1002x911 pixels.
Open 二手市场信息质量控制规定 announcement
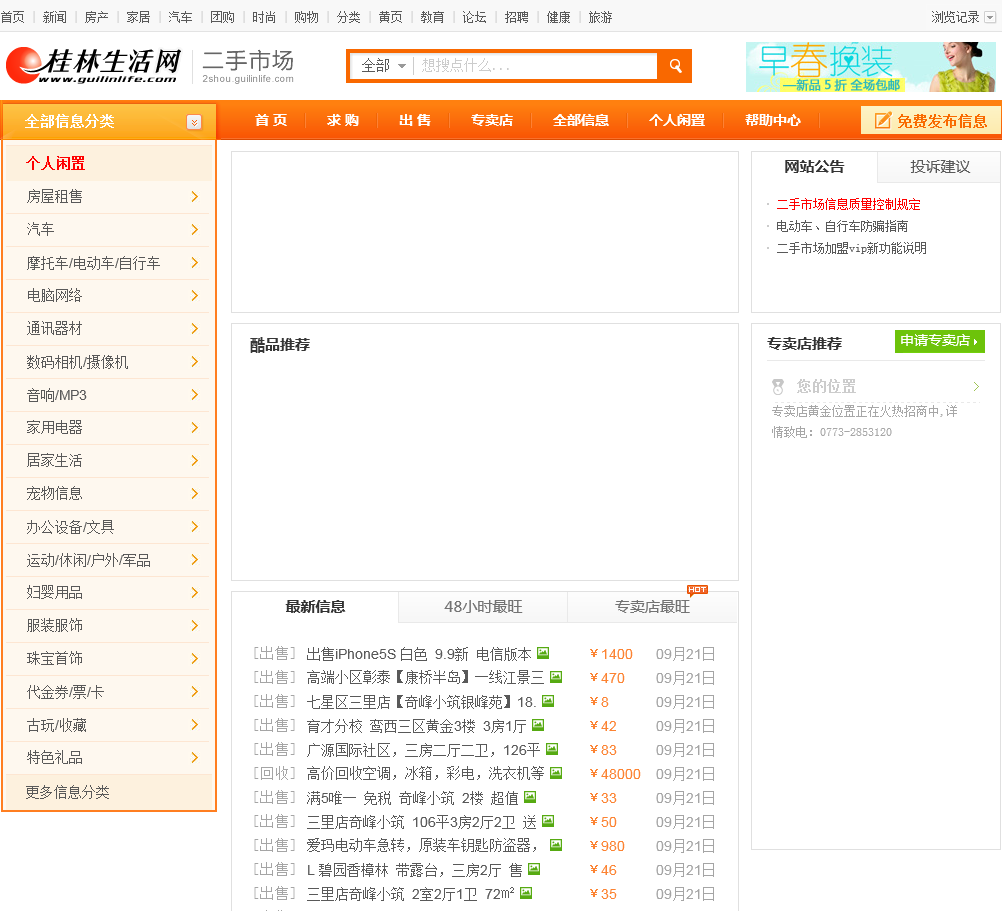point(848,204)
